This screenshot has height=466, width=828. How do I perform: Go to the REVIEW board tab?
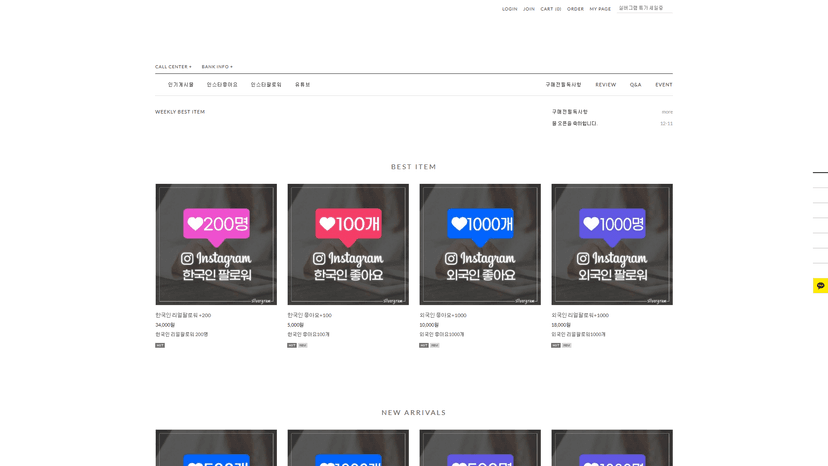coord(606,85)
